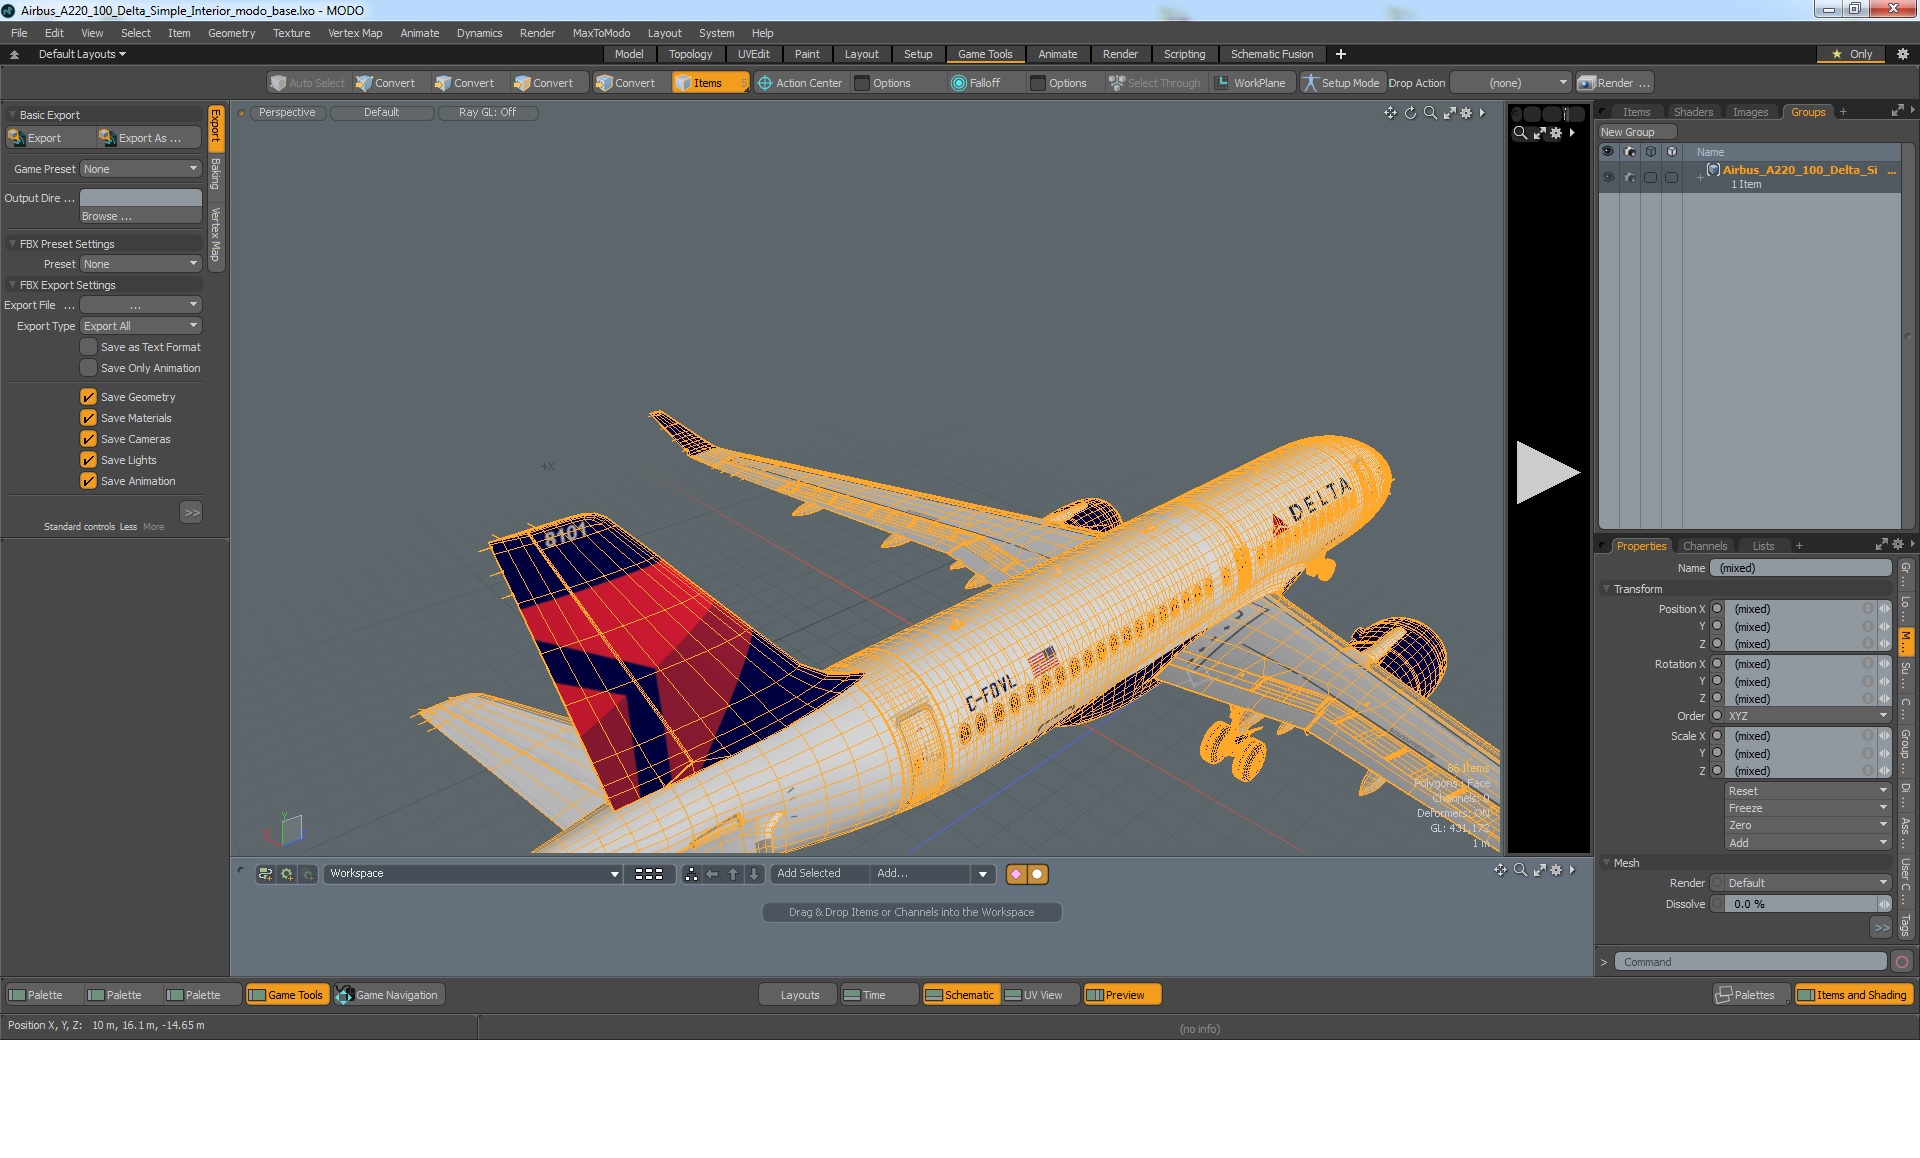Open the Render Default dropdown

tap(1808, 883)
